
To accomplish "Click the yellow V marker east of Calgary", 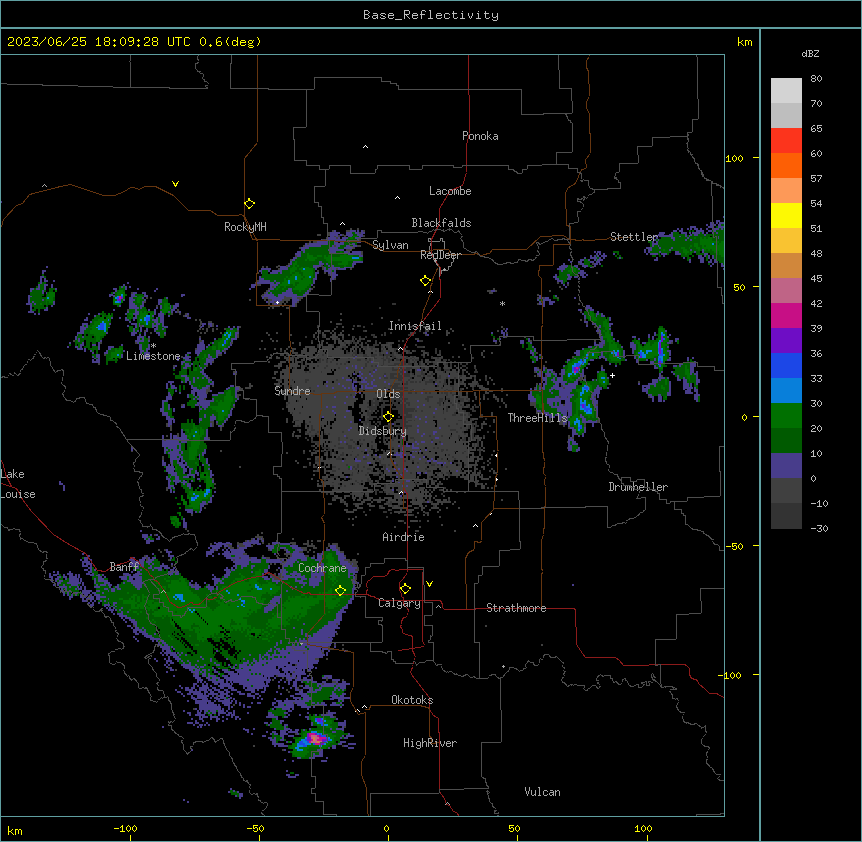I will coord(429,584).
